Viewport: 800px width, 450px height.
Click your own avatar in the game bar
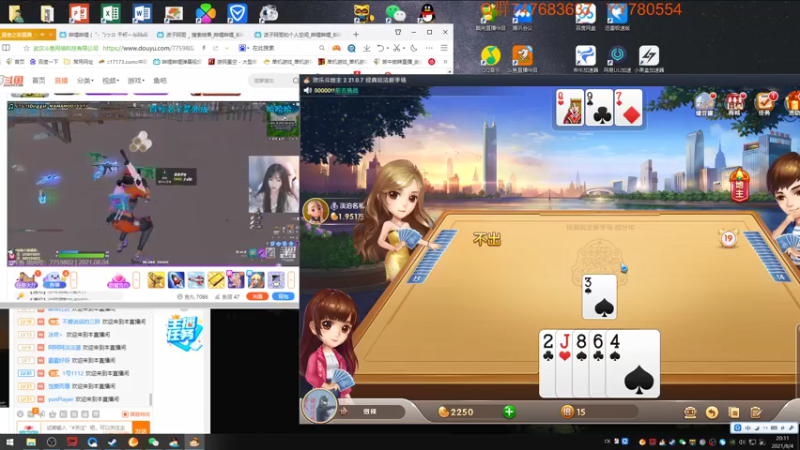[319, 406]
